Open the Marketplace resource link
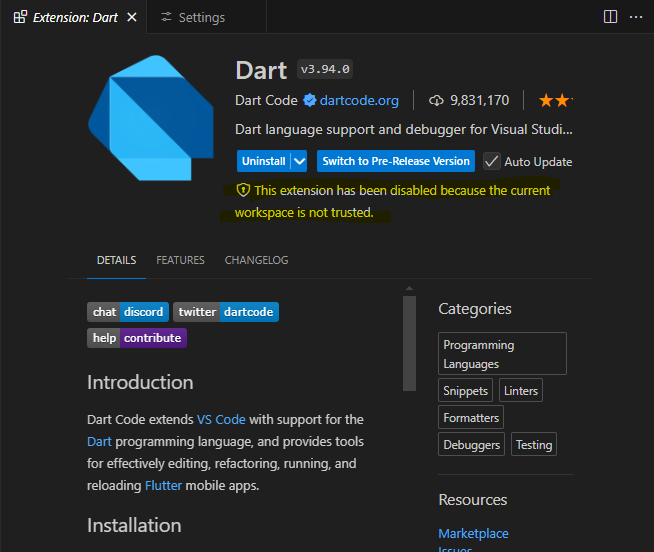The image size is (654, 552). (473, 534)
